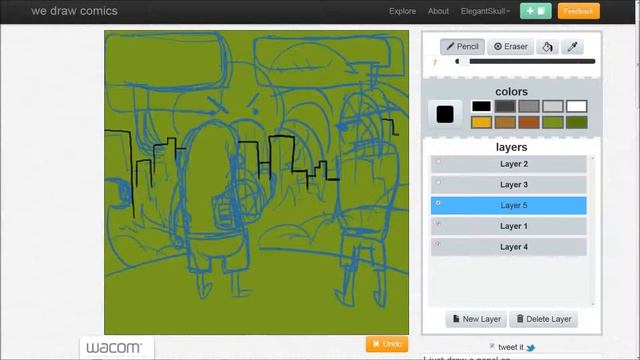Click the green new comic button
640x360 pixels.
coord(536,11)
